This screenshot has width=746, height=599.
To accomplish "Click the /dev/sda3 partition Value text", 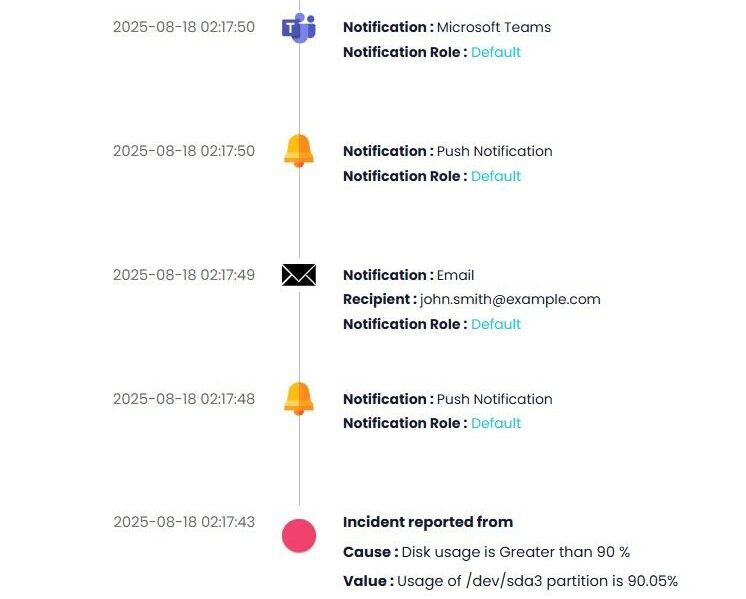I will 538,581.
